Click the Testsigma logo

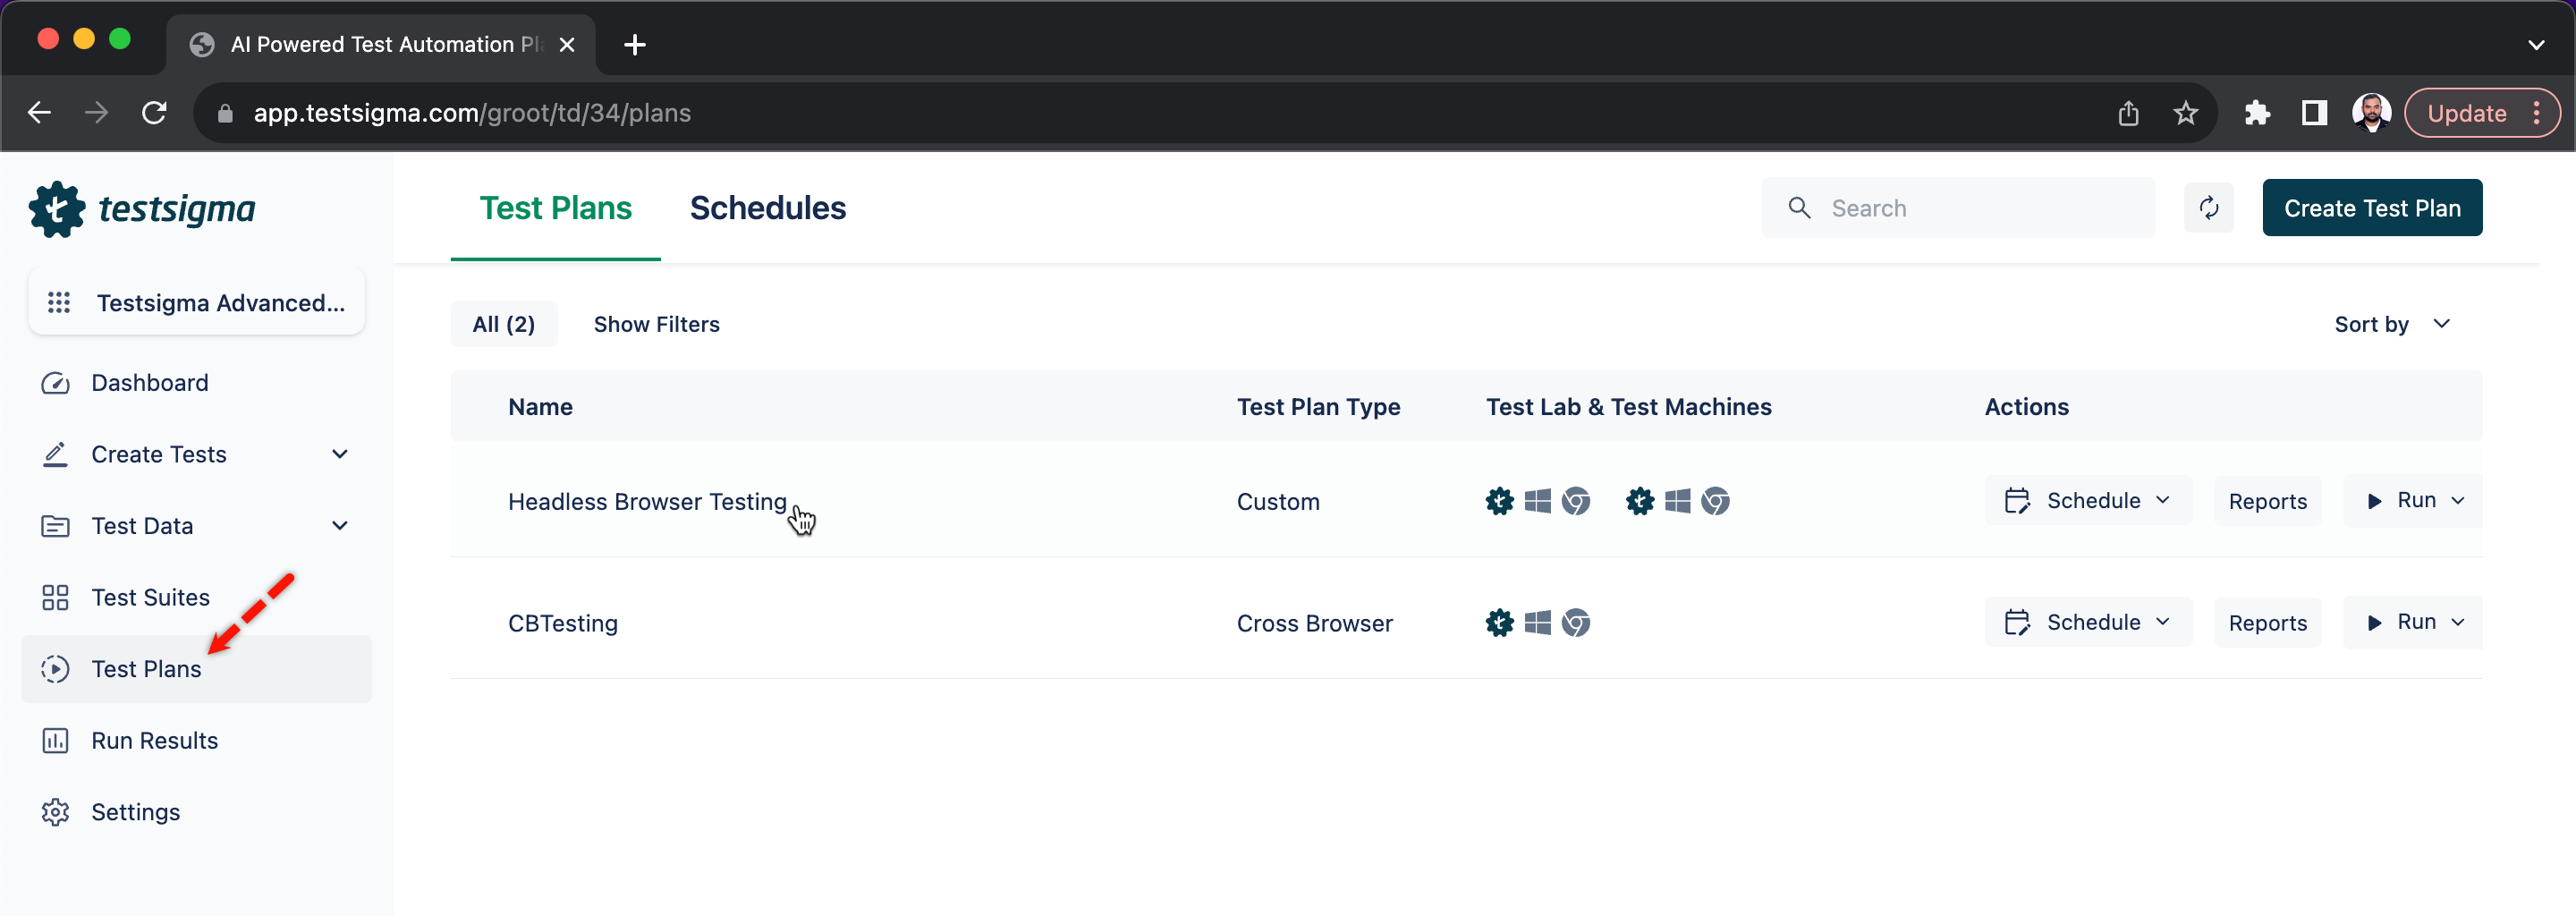pos(142,209)
